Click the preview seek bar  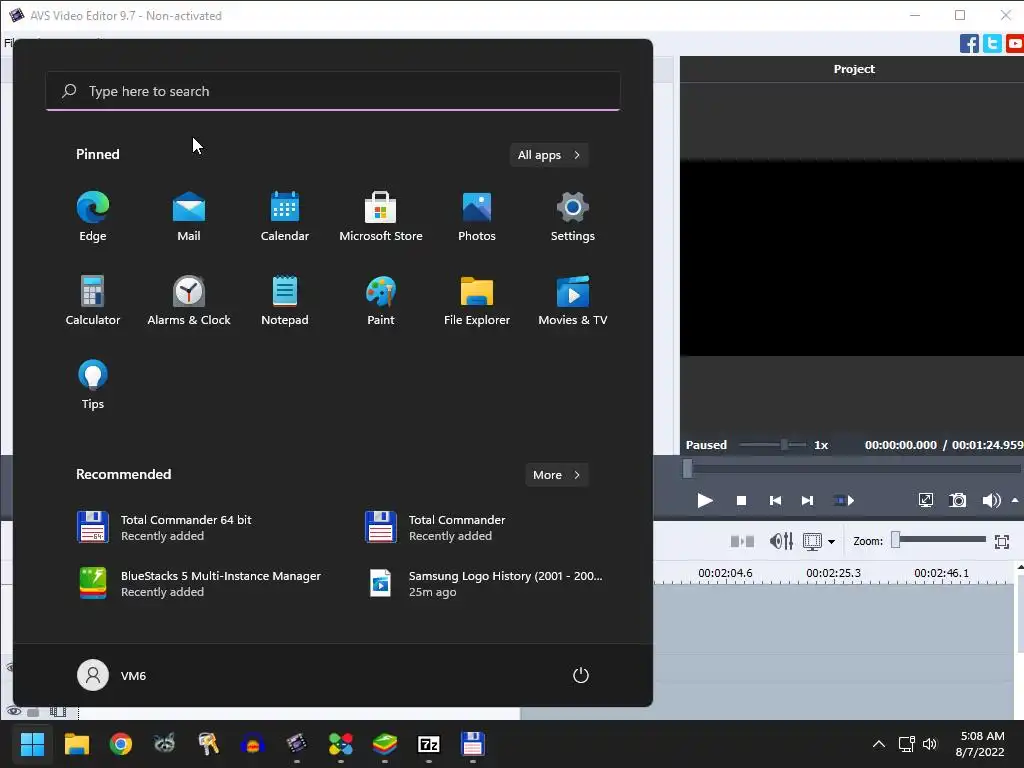pos(852,469)
